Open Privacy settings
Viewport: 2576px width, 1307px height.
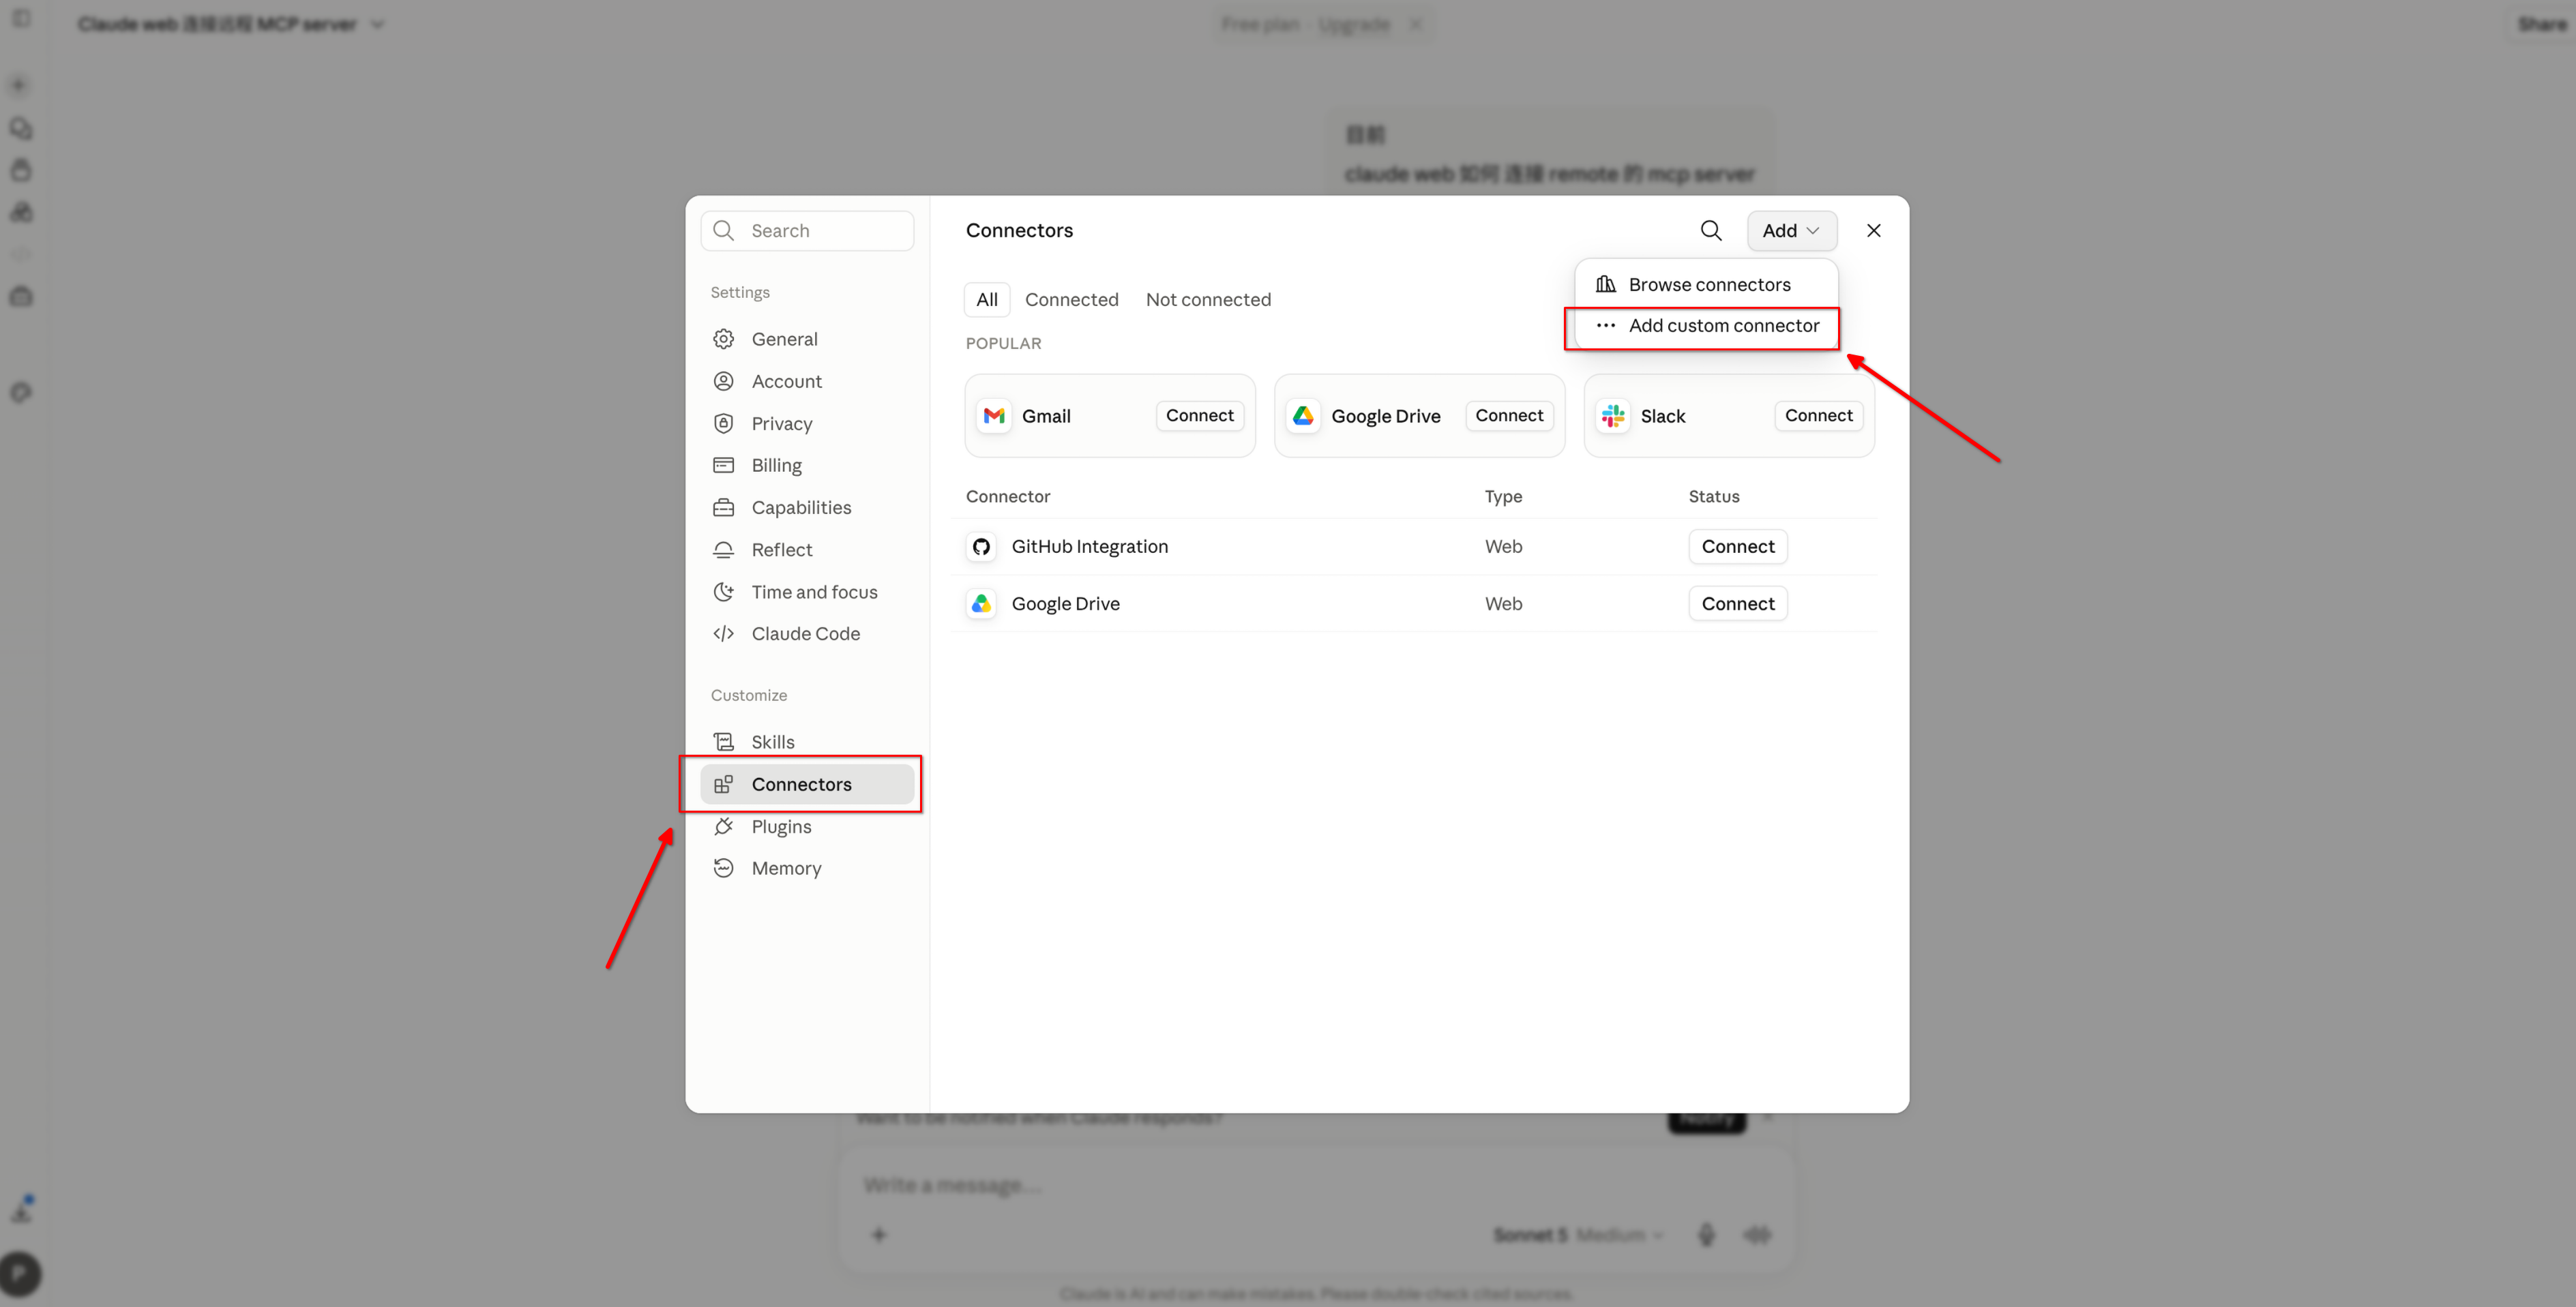click(x=807, y=424)
